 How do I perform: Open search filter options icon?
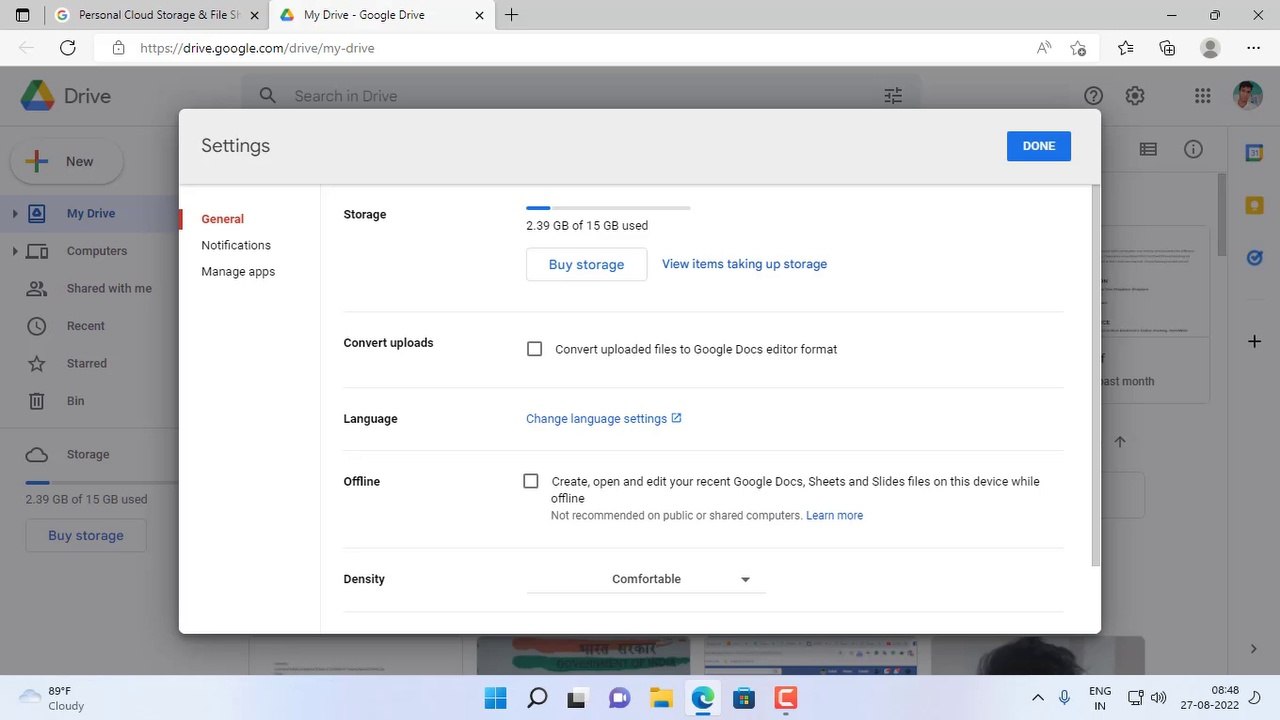[x=893, y=96]
